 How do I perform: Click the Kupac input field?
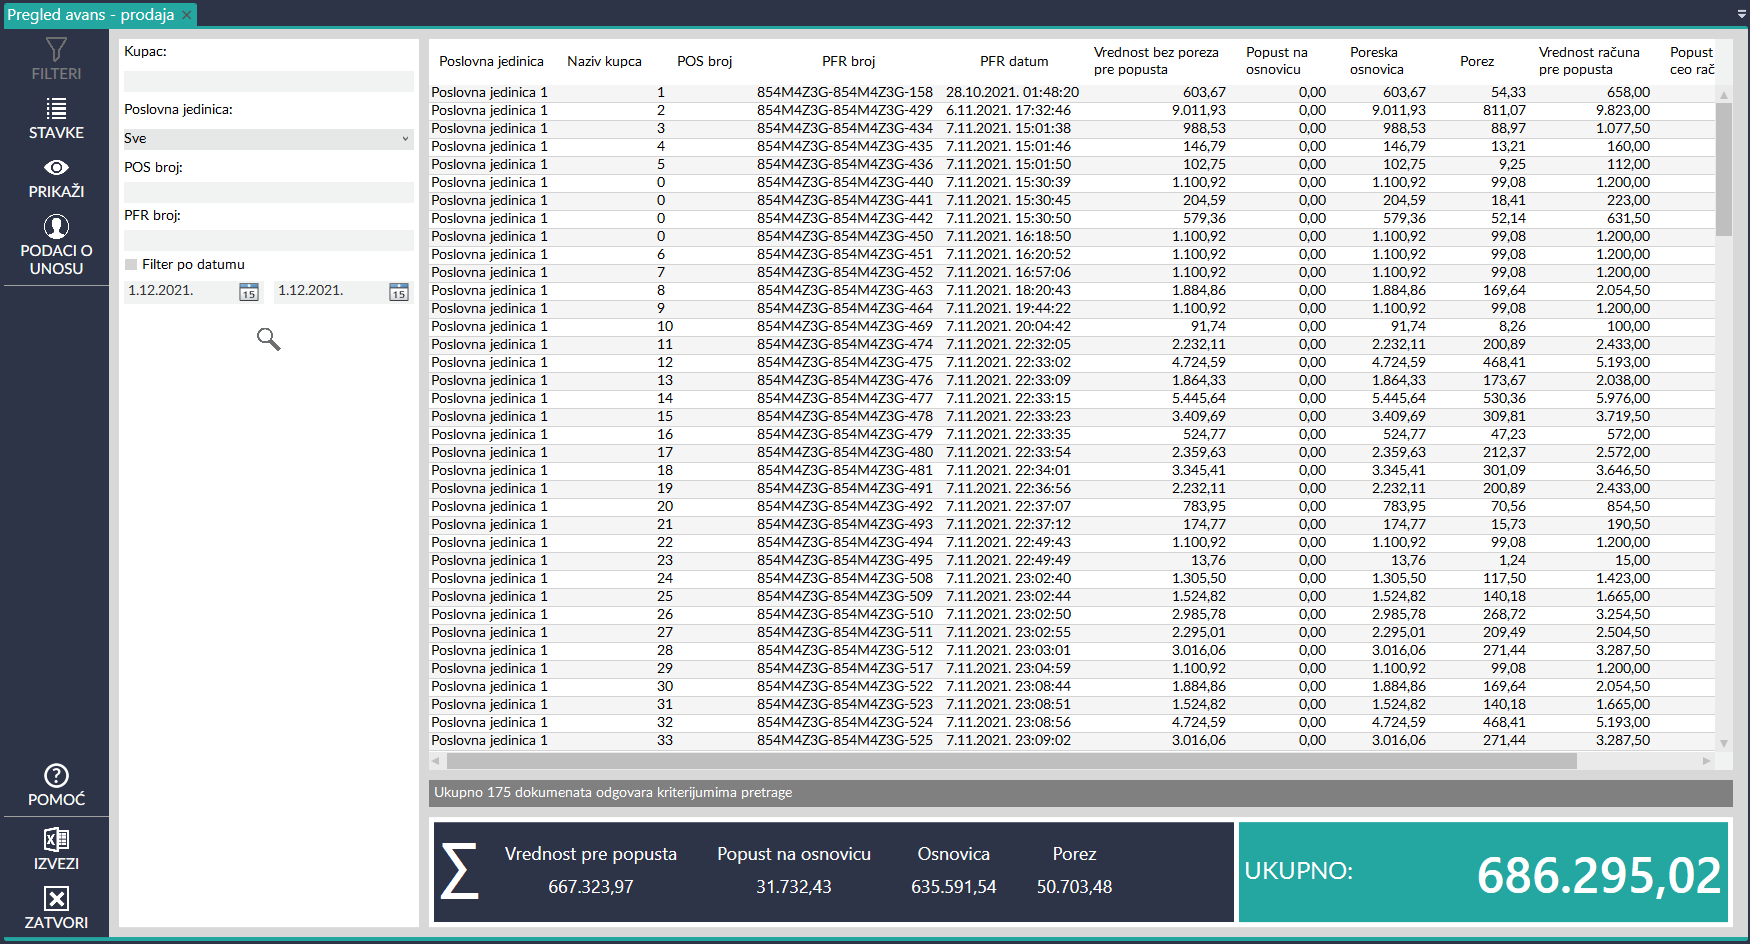268,81
